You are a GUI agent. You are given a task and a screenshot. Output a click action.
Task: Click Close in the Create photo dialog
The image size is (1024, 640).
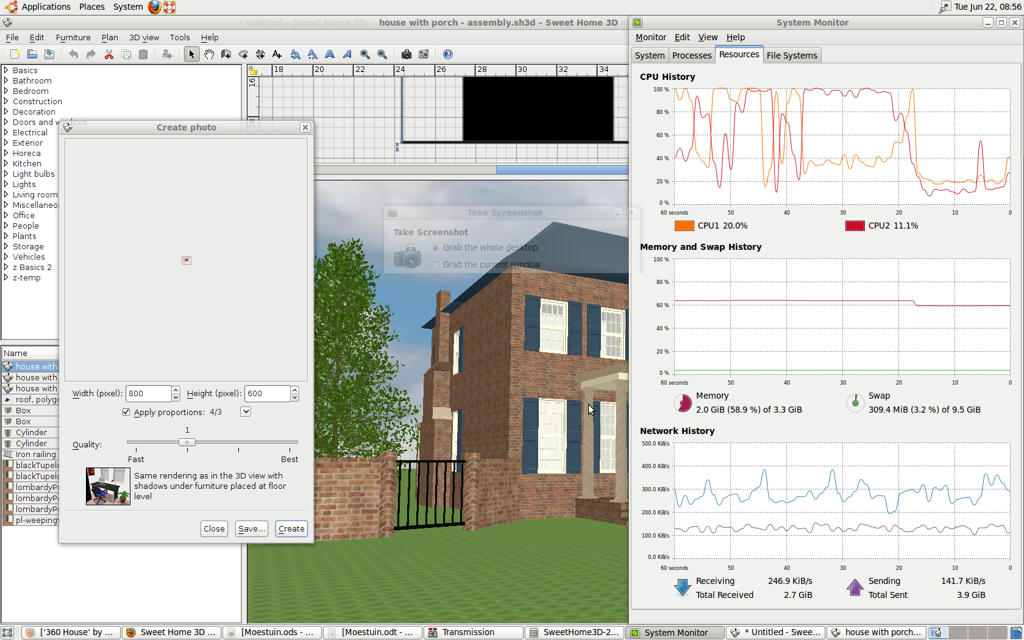tap(214, 529)
